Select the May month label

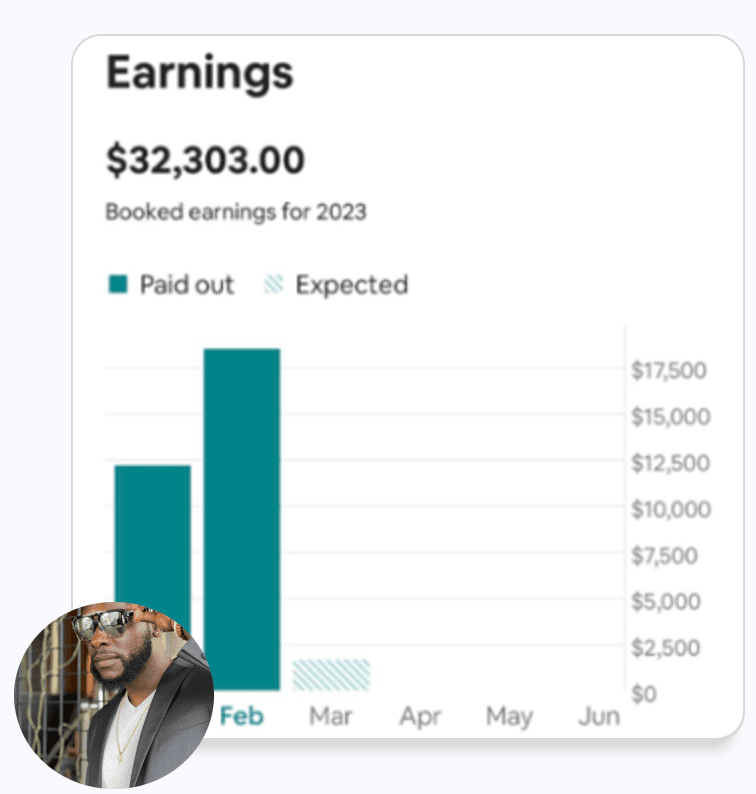pos(509,717)
